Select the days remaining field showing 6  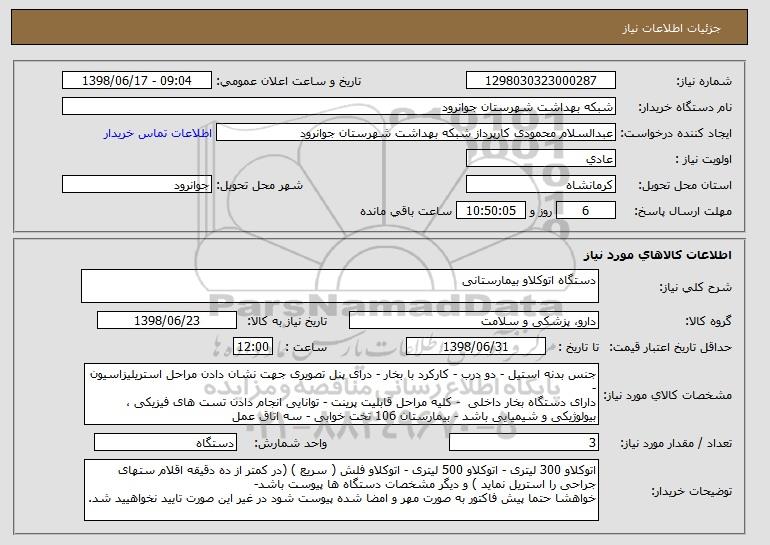pos(585,211)
